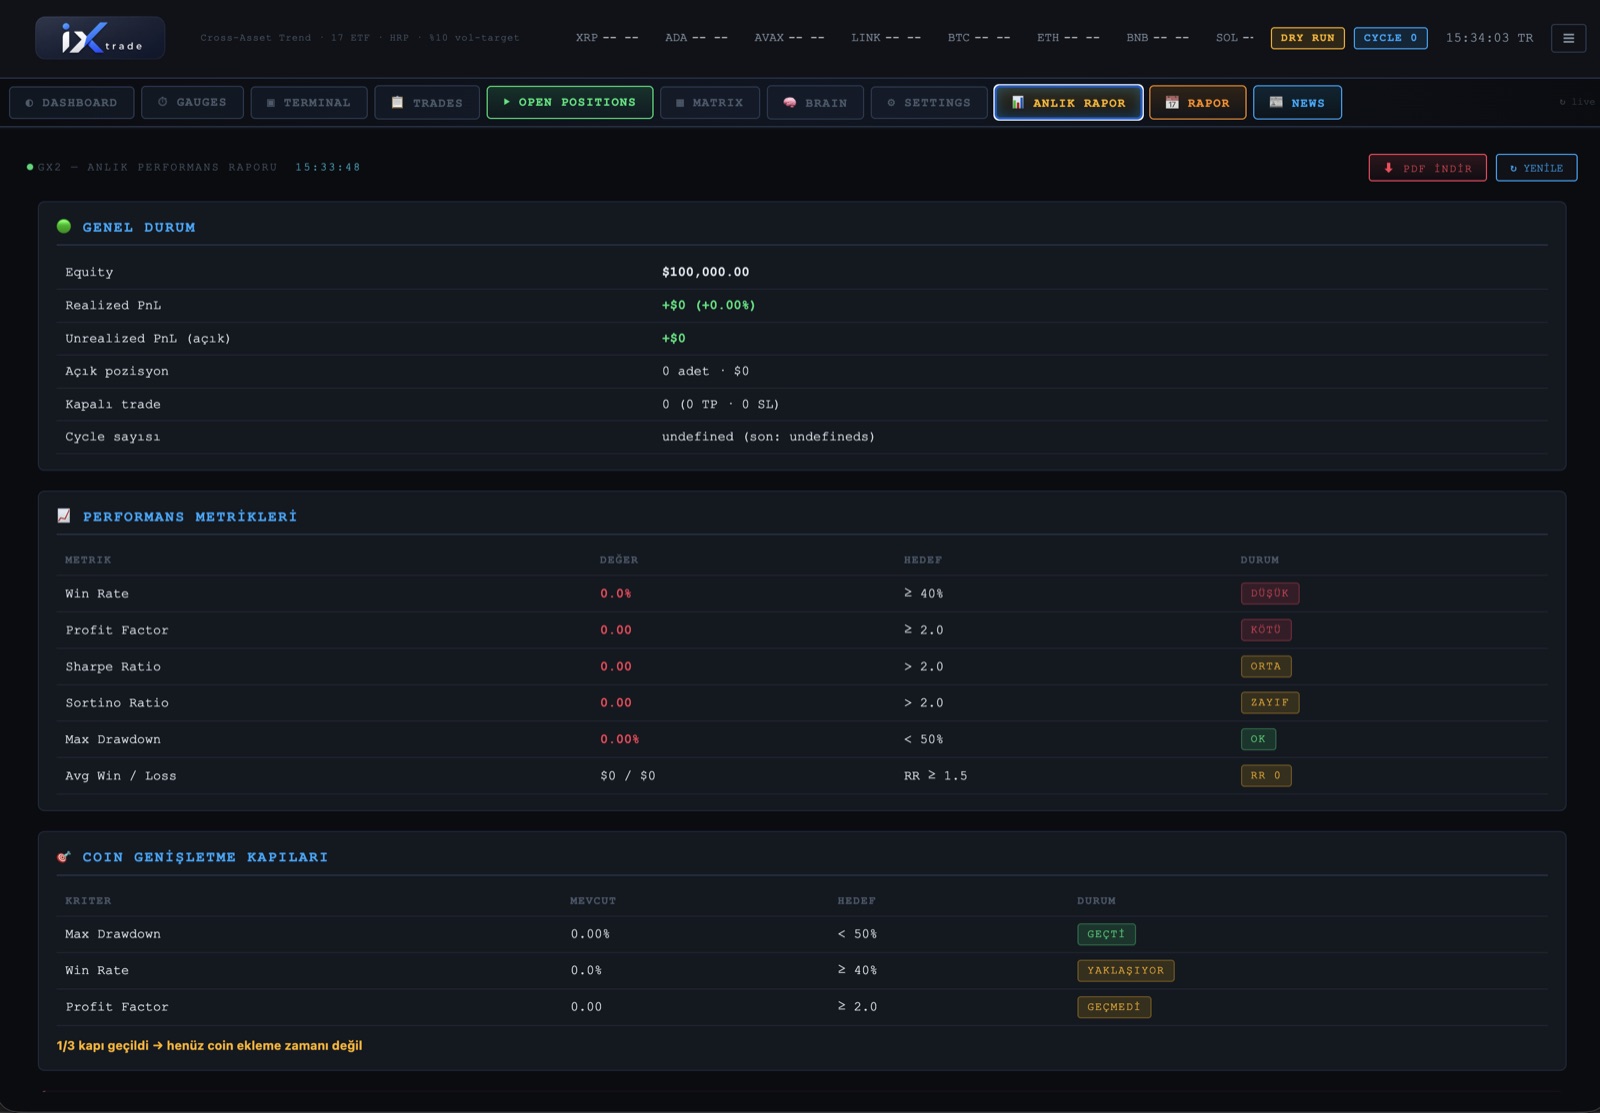Click the YAKLAŞIYOR status badge

tap(1126, 970)
